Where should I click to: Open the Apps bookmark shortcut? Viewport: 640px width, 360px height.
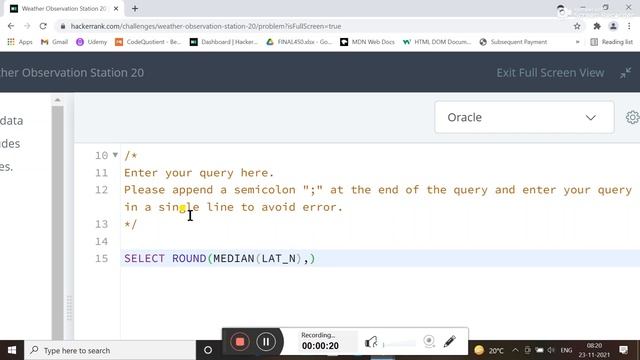[20, 42]
